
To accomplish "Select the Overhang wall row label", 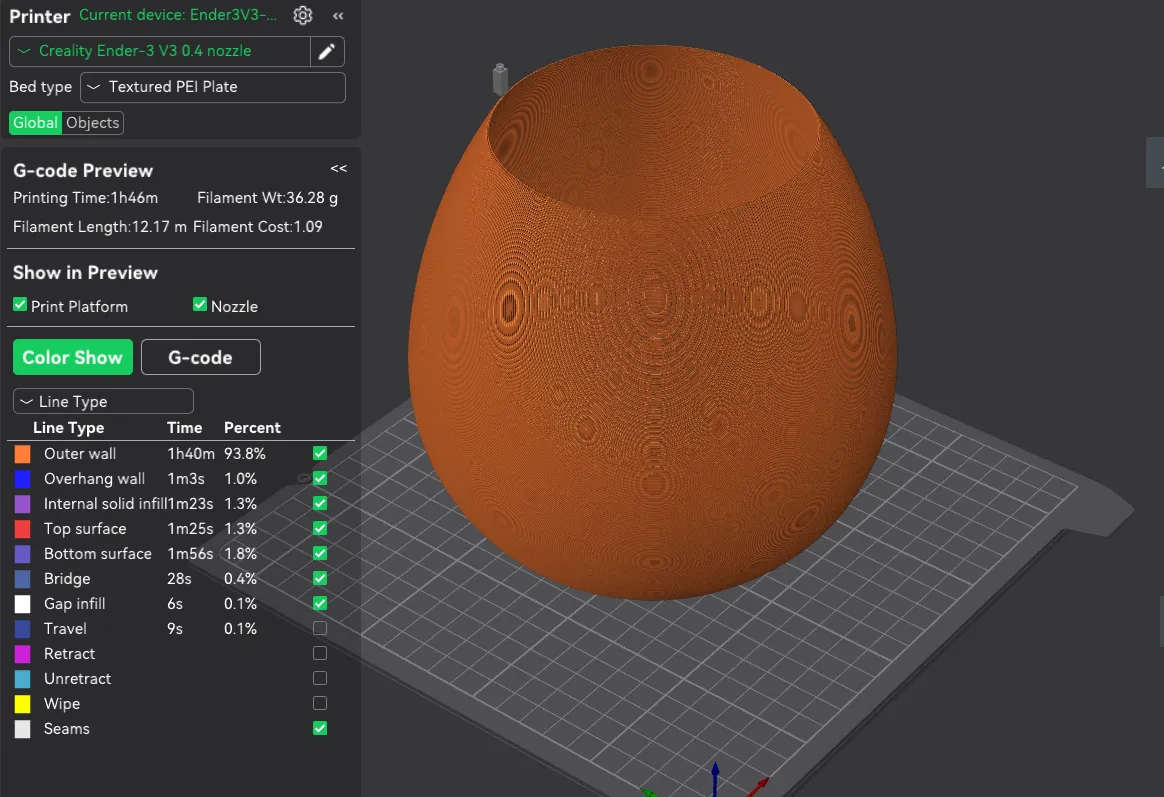I will point(94,479).
